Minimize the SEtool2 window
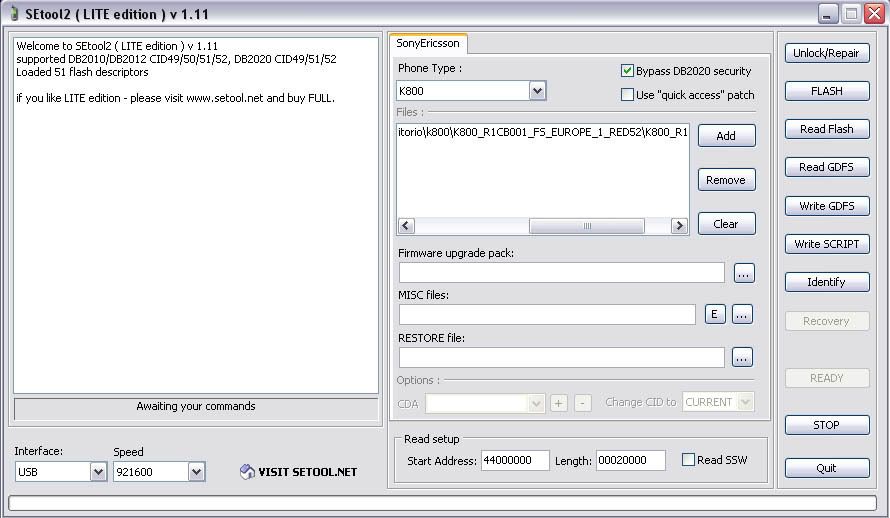The image size is (890, 518). (x=828, y=14)
